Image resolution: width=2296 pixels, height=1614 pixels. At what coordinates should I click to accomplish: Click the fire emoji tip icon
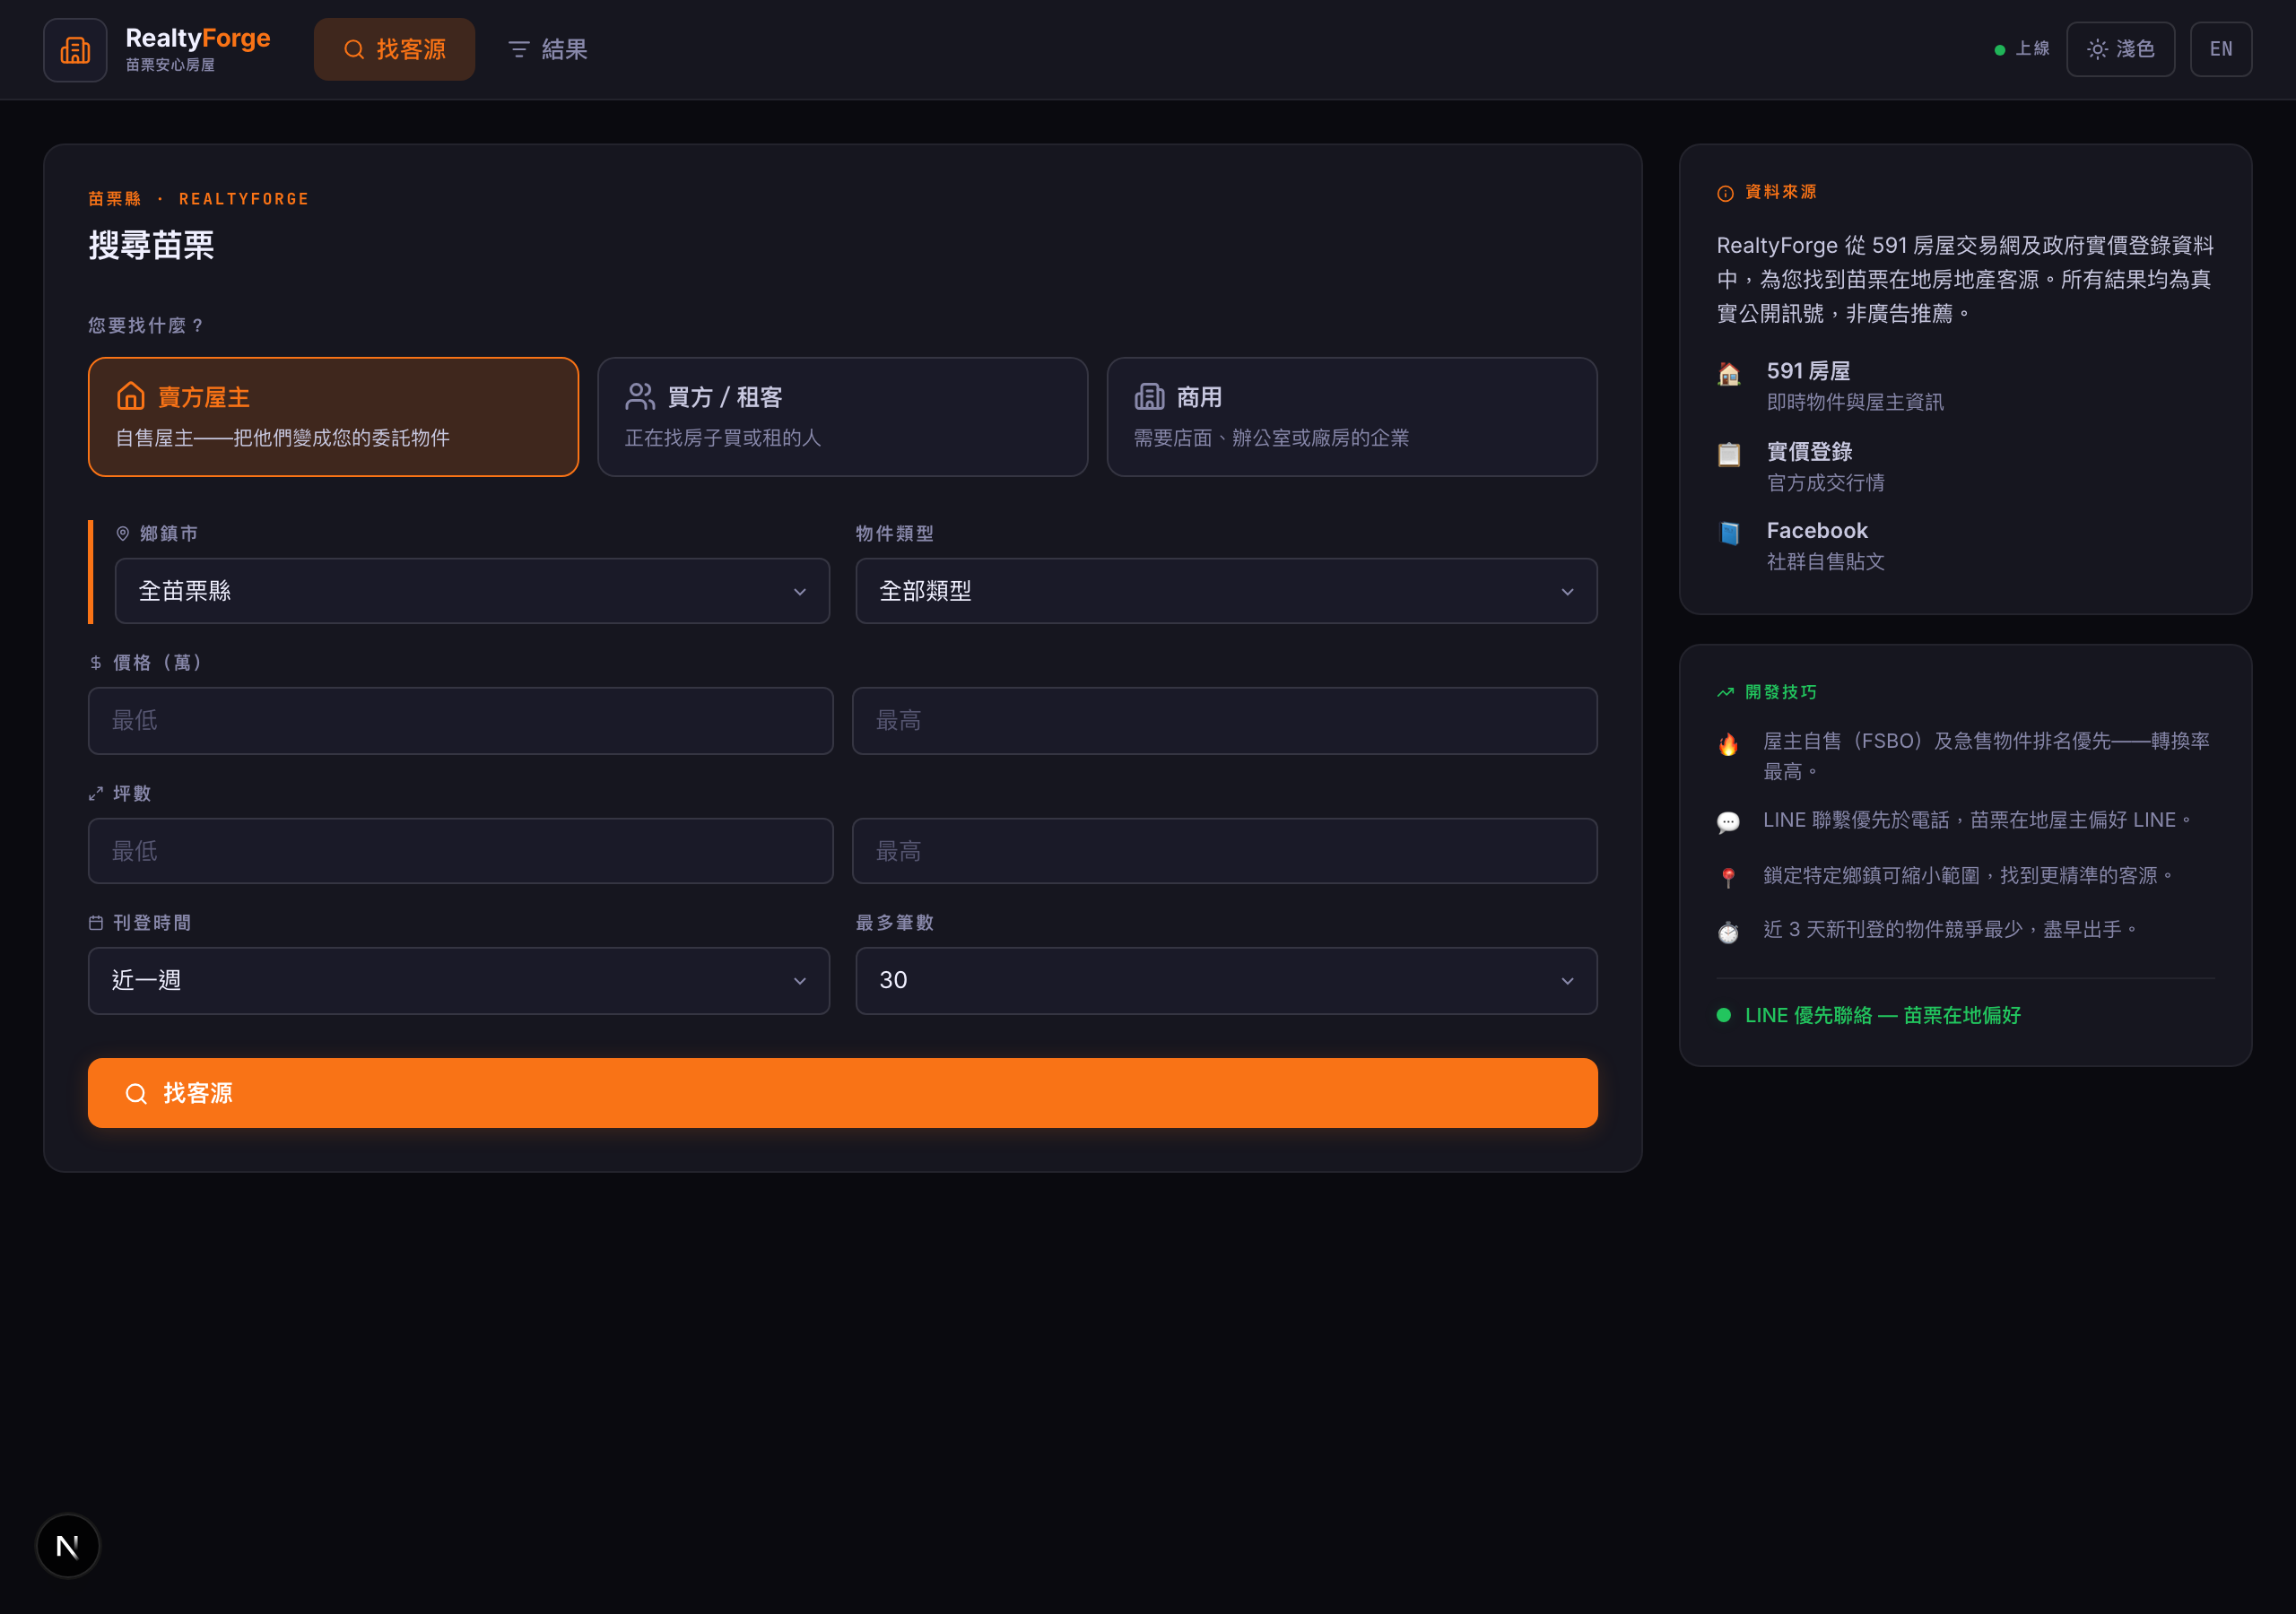[x=1728, y=743]
